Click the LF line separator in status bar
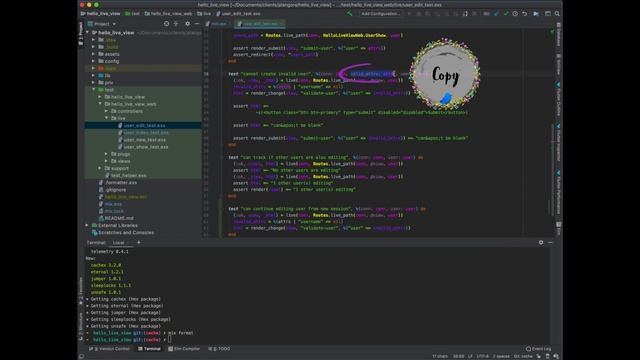 coord(470,356)
